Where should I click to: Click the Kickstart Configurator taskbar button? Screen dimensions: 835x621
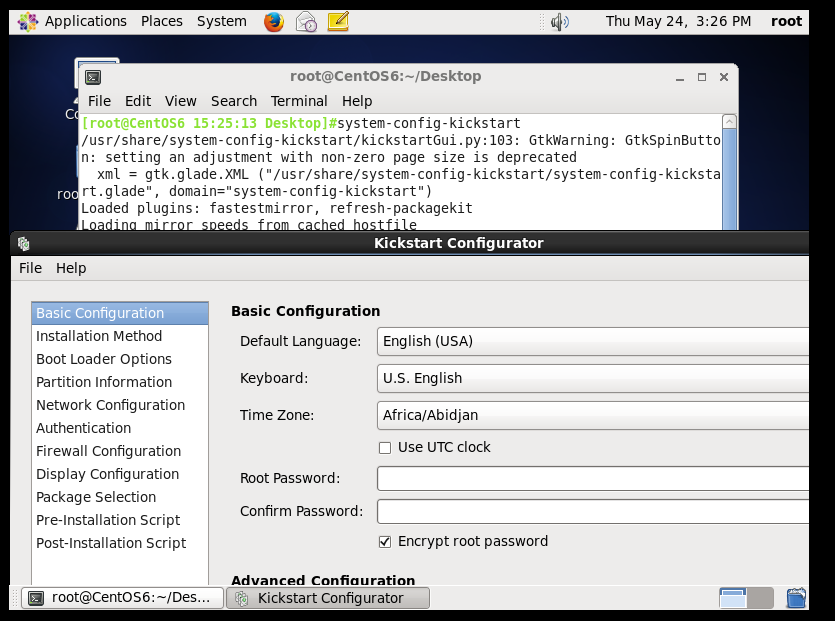pos(328,598)
